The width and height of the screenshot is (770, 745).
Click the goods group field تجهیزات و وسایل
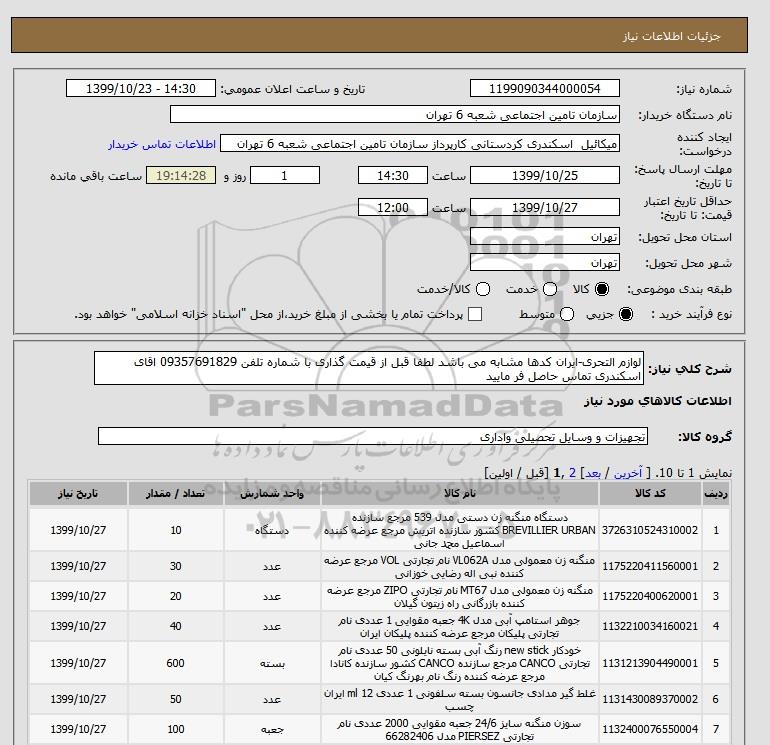(x=373, y=436)
